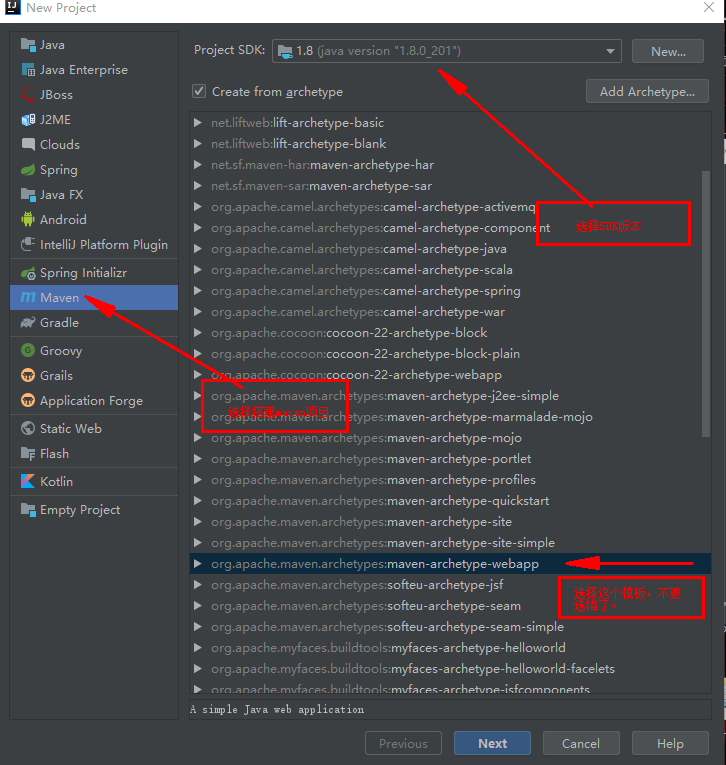The image size is (726, 765).
Task: Select maven-archetype-site-simple row
Action: [x=450, y=543]
